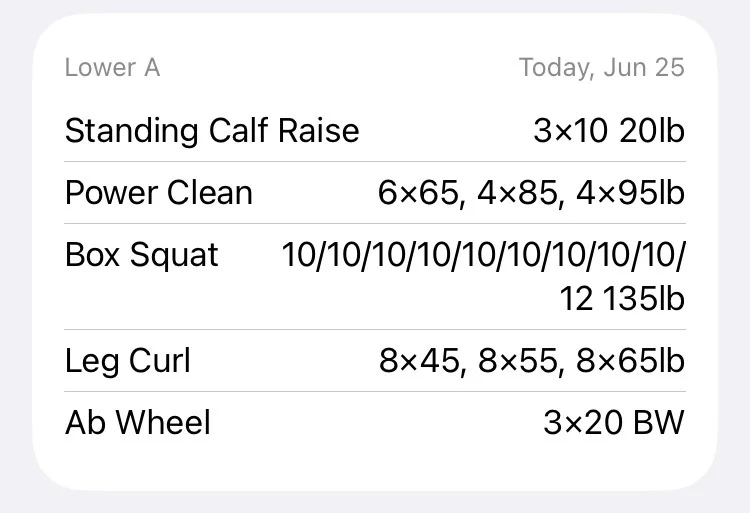Open the Lower A workout title
This screenshot has width=750, height=513.
112,67
